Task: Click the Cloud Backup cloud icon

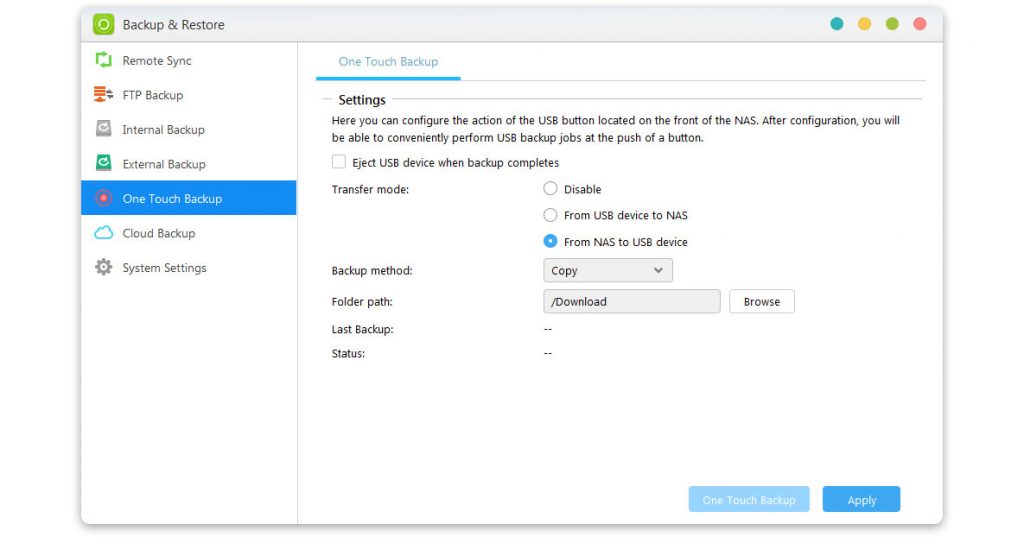Action: click(x=103, y=233)
